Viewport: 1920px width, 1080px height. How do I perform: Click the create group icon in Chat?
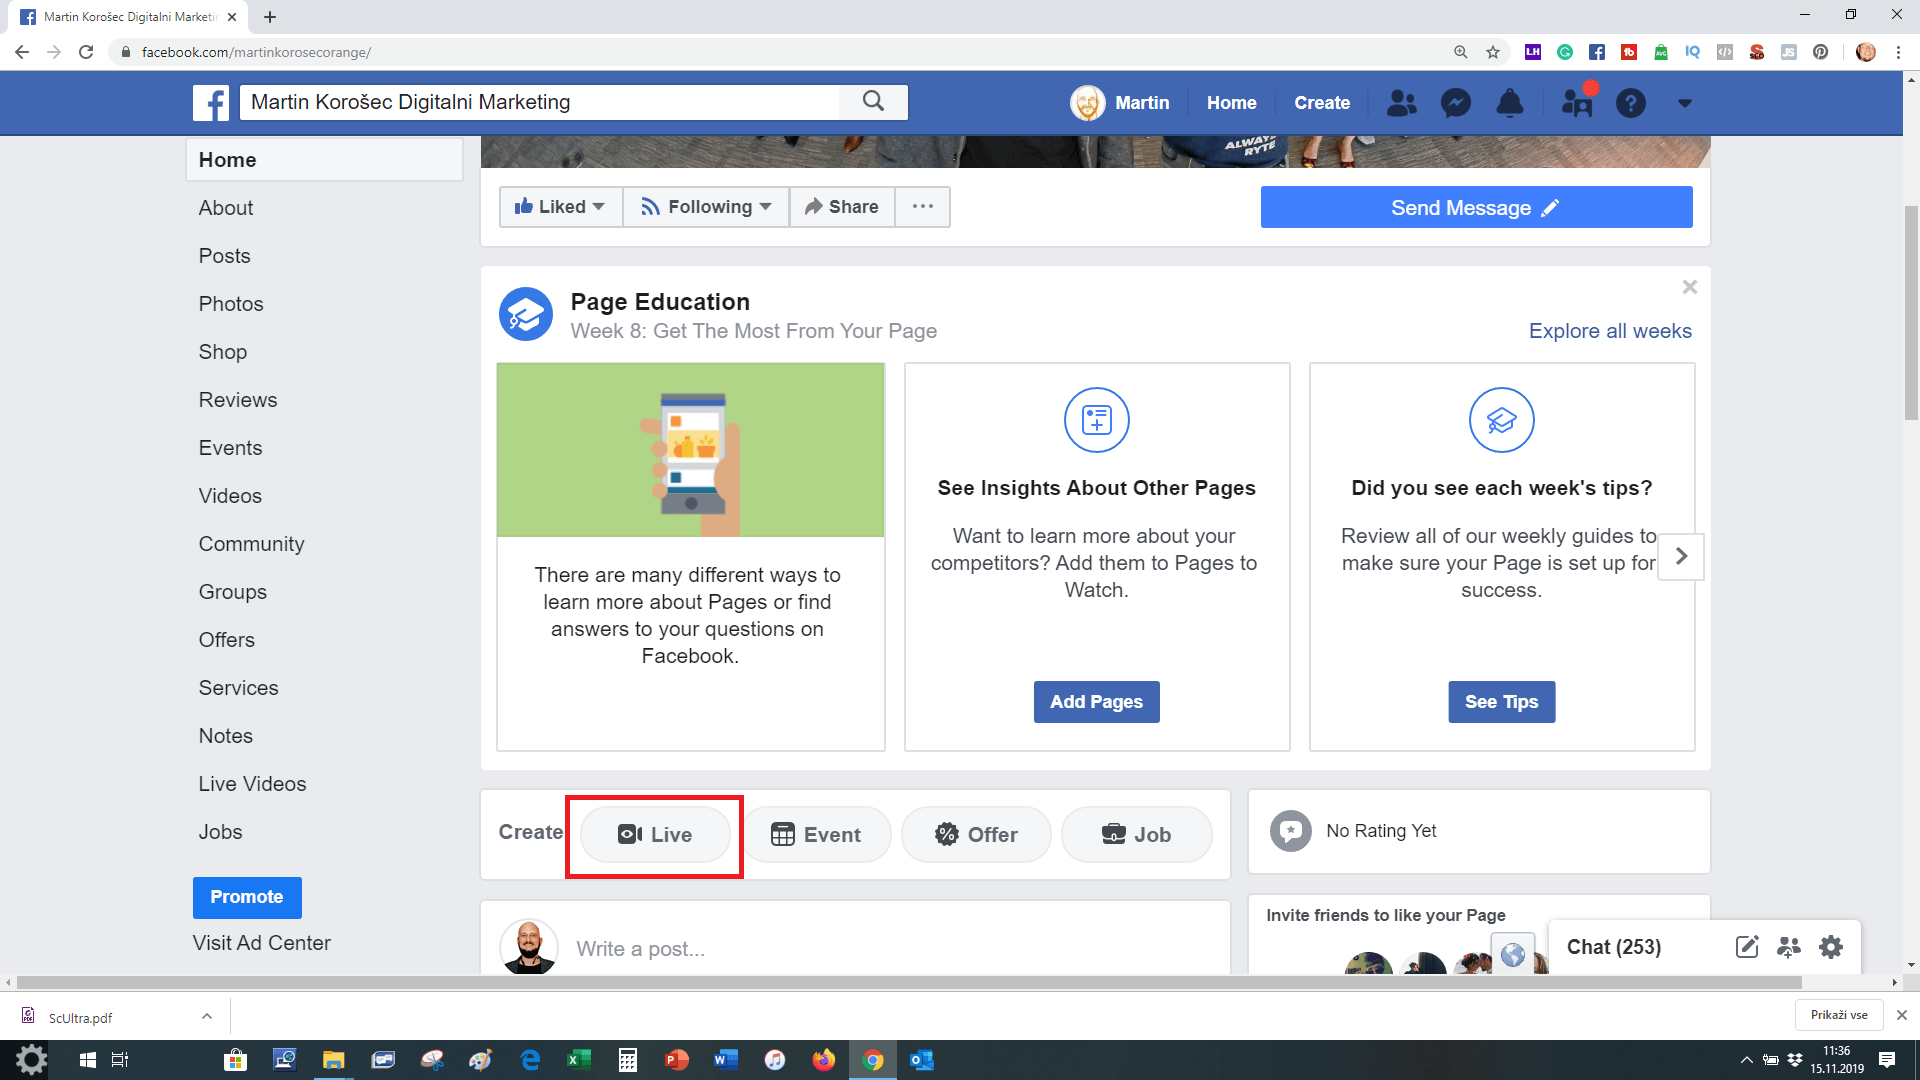[x=1788, y=947]
